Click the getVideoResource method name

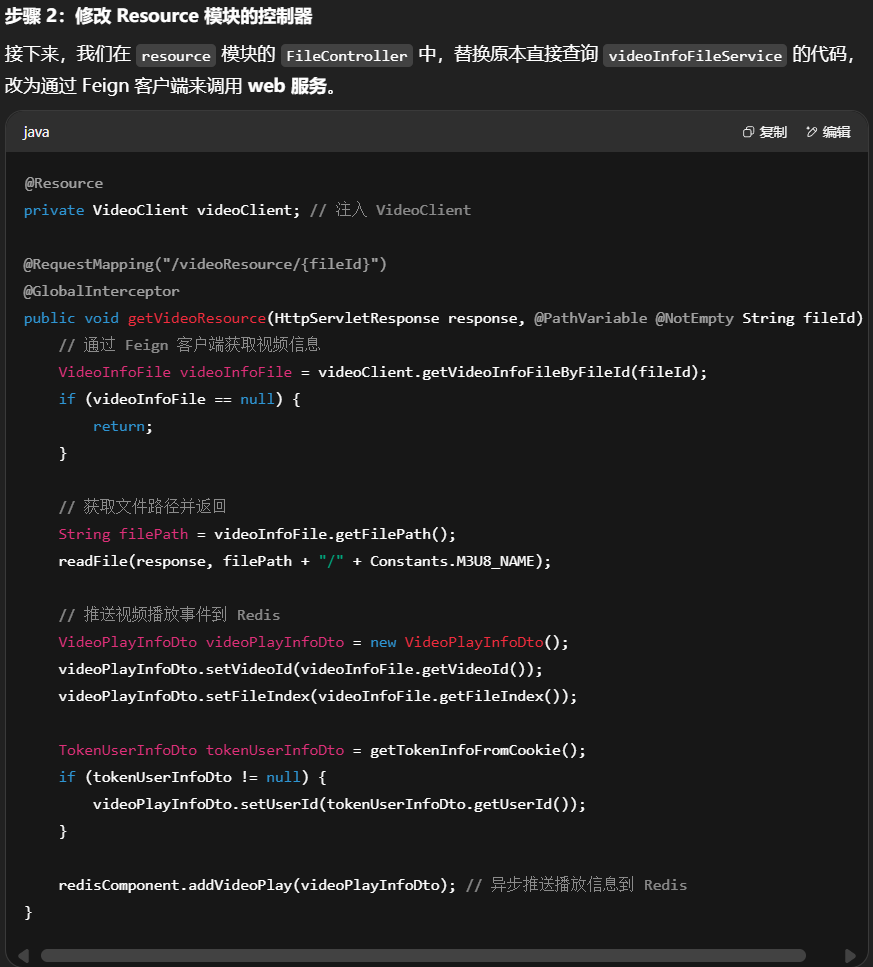point(197,318)
